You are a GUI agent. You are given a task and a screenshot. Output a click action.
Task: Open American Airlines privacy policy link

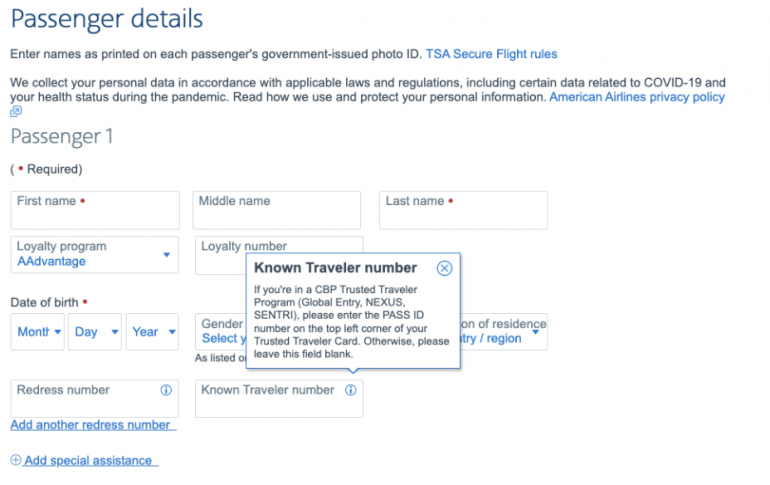637,97
